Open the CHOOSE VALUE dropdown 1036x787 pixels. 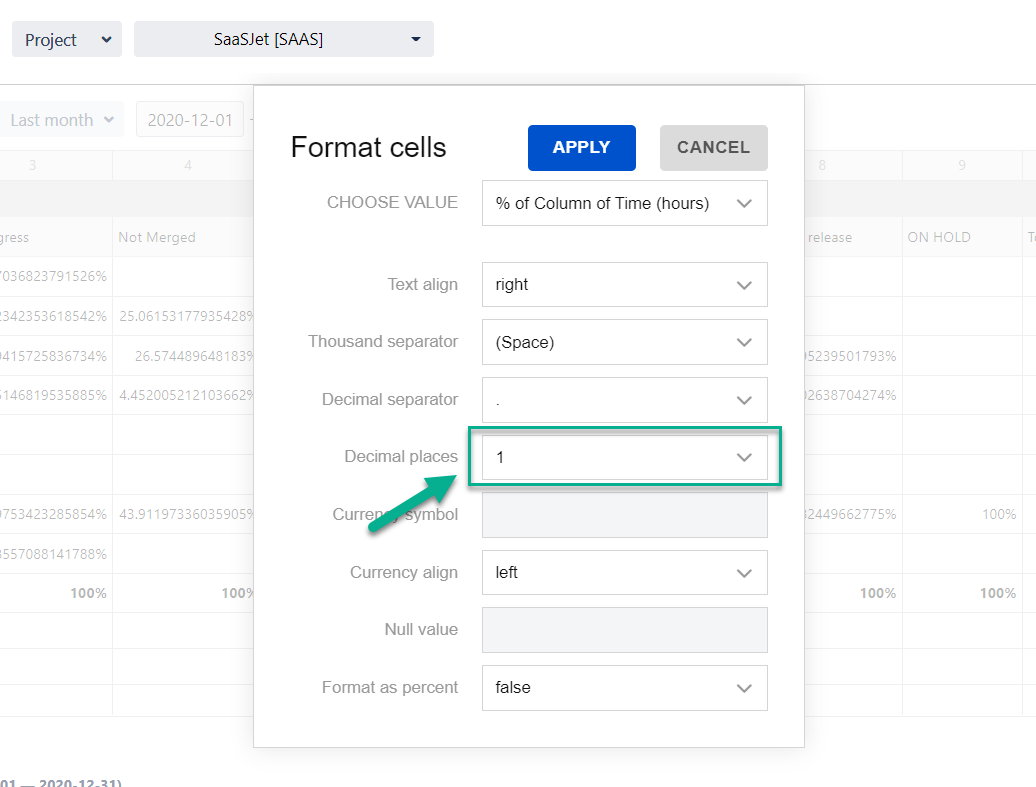pyautogui.click(x=624, y=203)
